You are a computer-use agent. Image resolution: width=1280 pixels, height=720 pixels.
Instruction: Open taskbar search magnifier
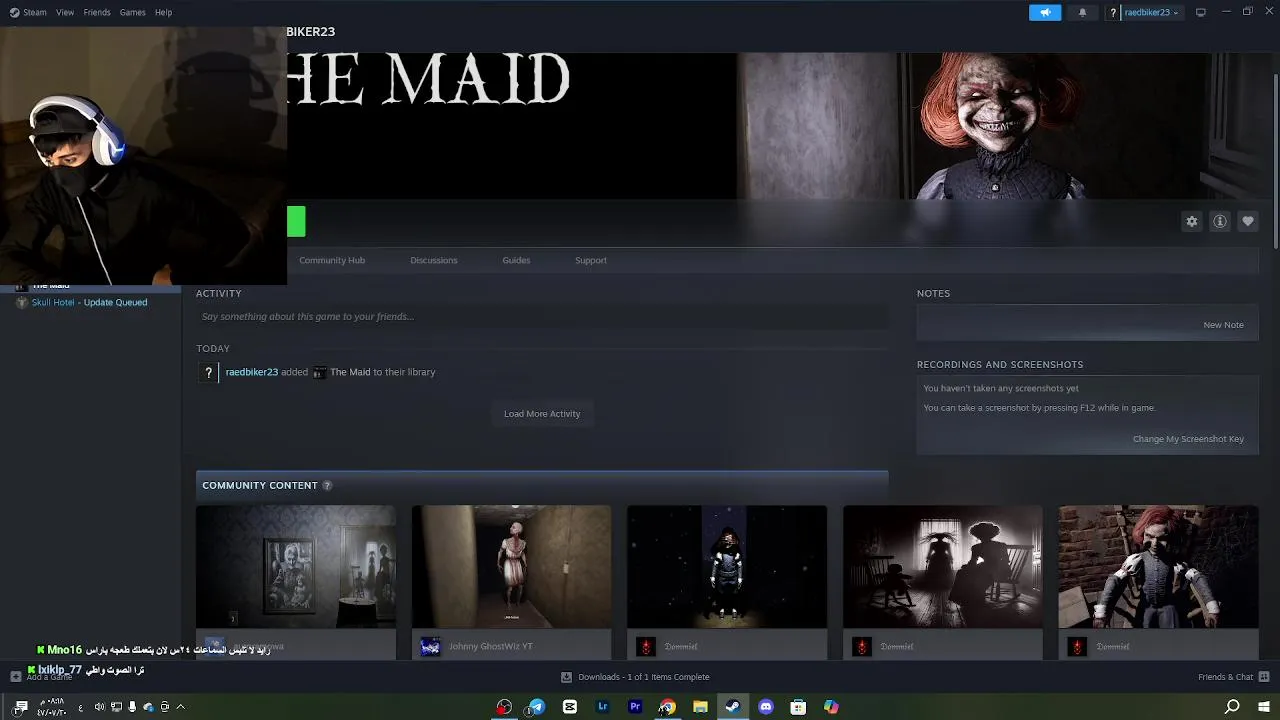1232,707
